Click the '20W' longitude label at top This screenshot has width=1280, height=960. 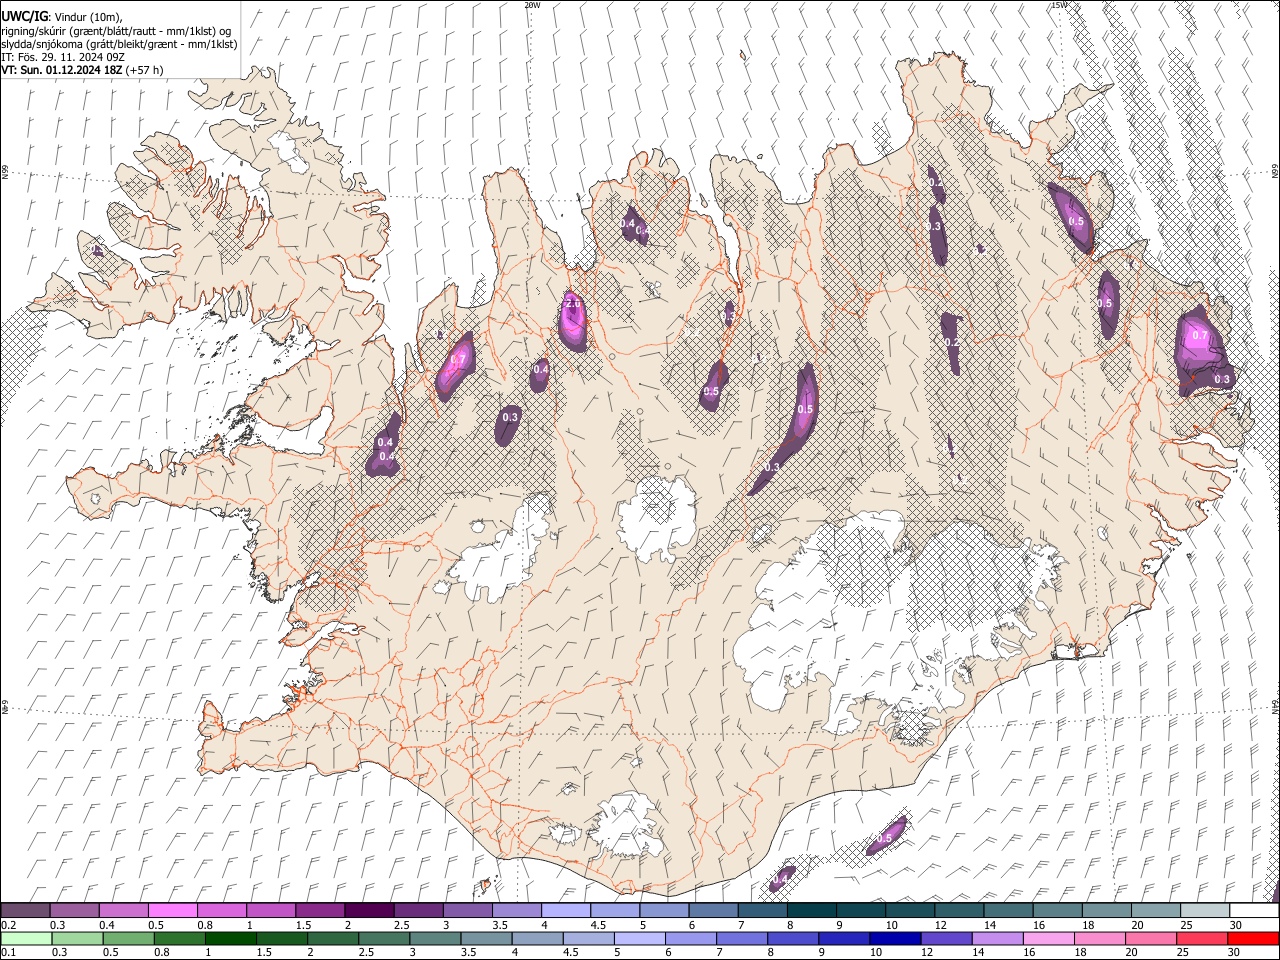[x=532, y=5]
